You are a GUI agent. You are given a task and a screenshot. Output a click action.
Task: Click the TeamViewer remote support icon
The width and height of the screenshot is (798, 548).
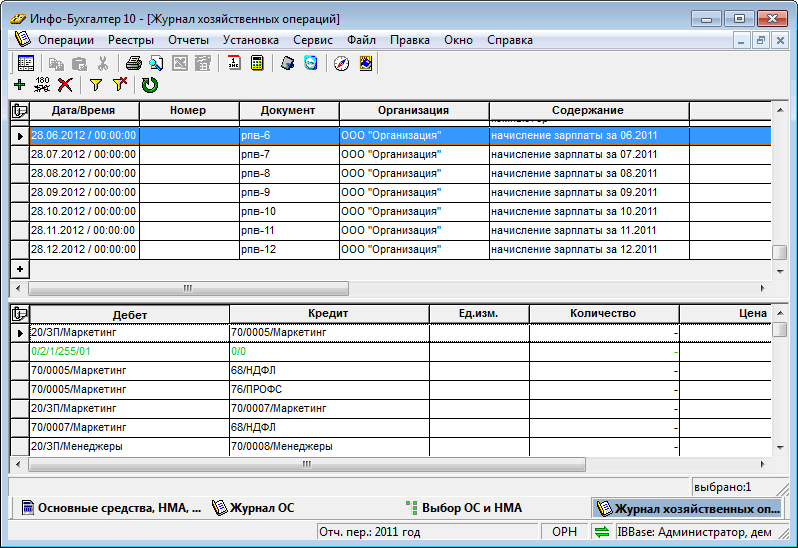pyautogui.click(x=310, y=63)
